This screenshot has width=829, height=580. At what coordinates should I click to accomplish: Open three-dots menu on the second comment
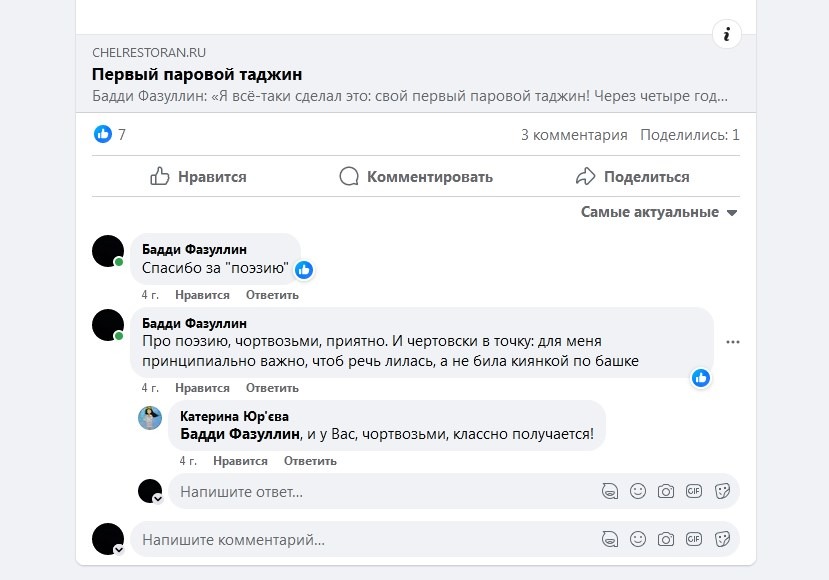[x=733, y=342]
